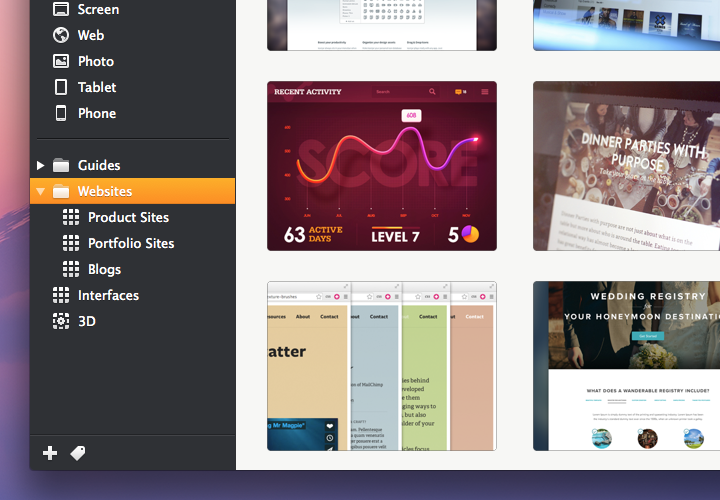Click the Websites folder icon

[x=61, y=191]
